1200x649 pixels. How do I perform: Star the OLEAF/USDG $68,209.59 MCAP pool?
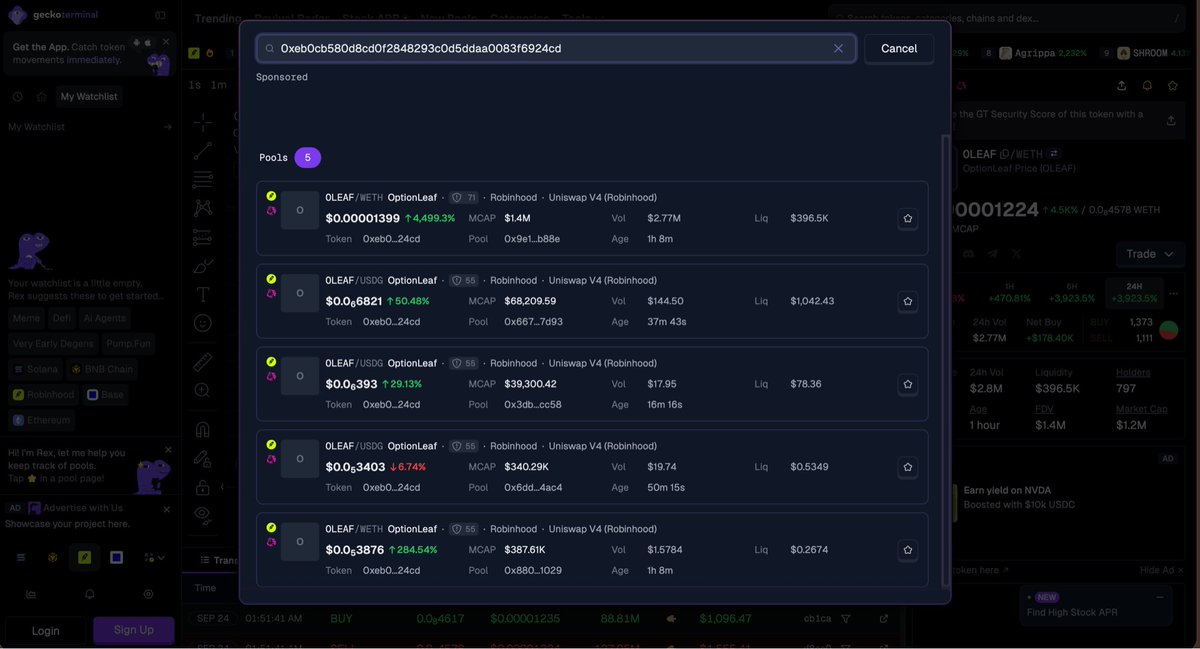coord(907,301)
